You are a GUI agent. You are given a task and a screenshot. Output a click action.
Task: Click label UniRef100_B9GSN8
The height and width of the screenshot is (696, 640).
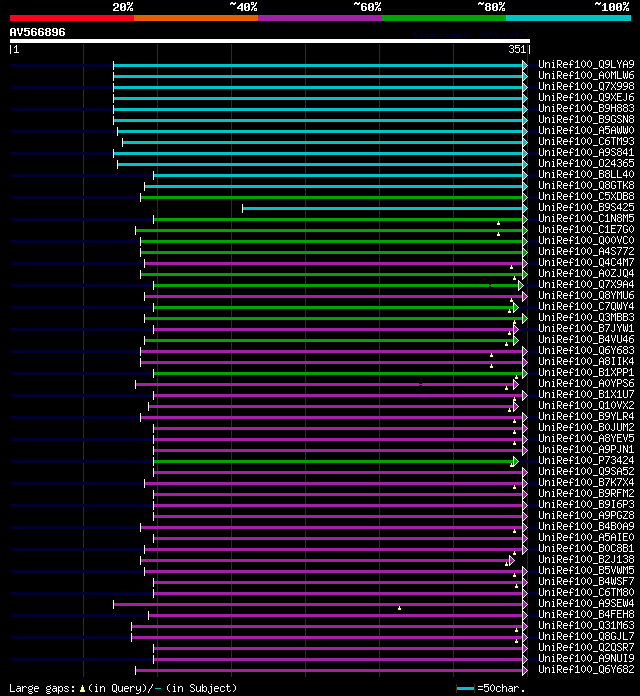pos(586,119)
